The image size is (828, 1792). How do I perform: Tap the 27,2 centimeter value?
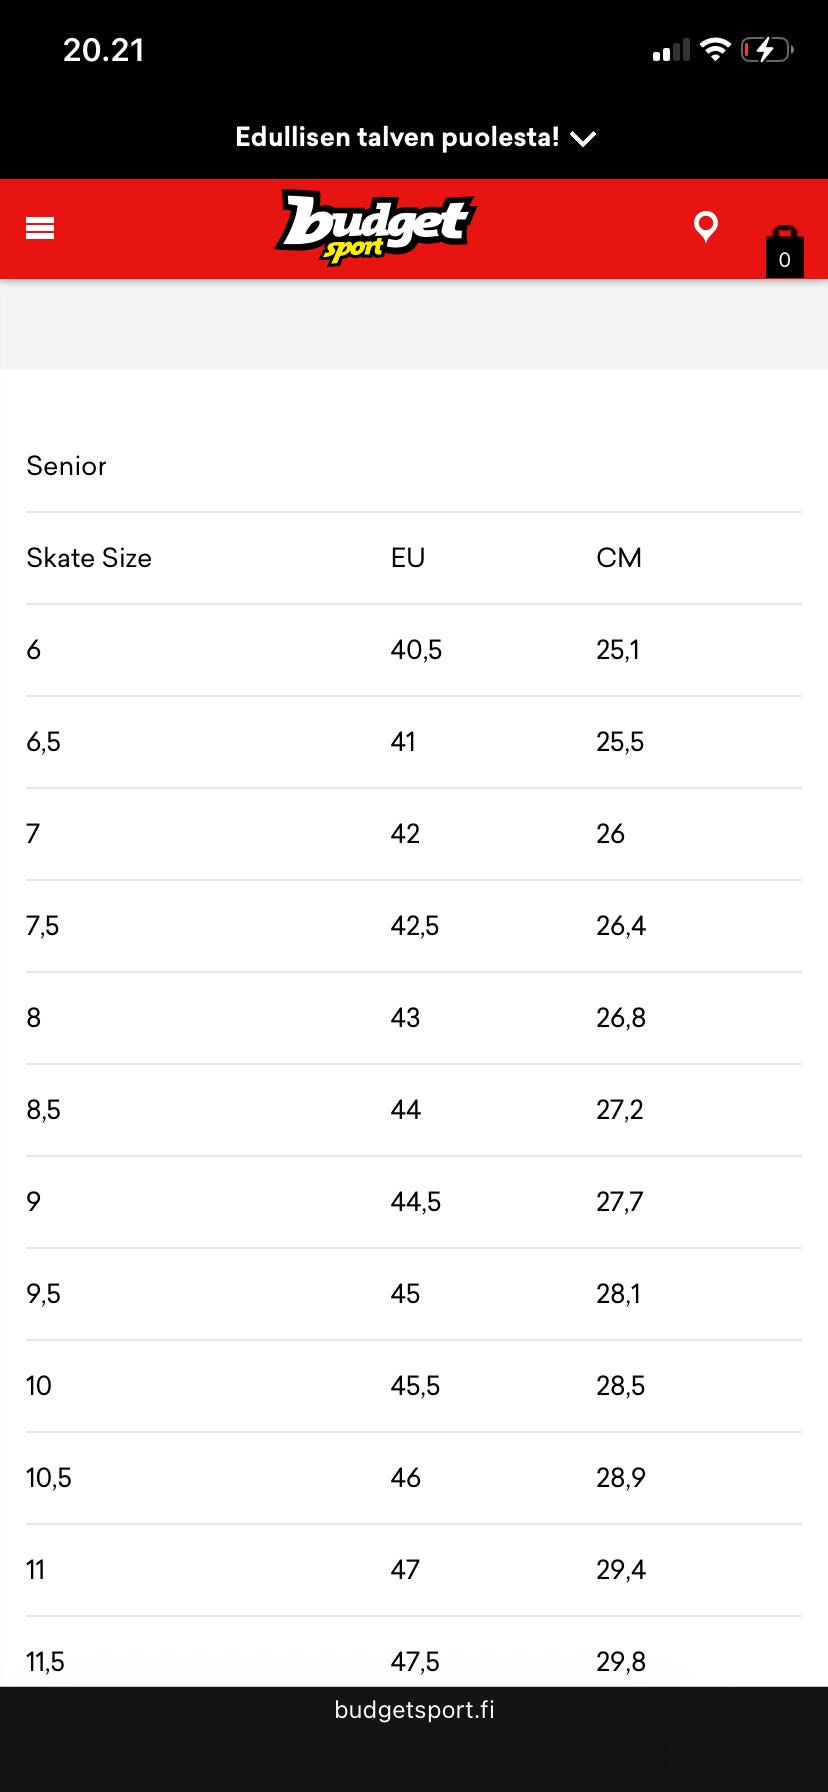tap(620, 1110)
